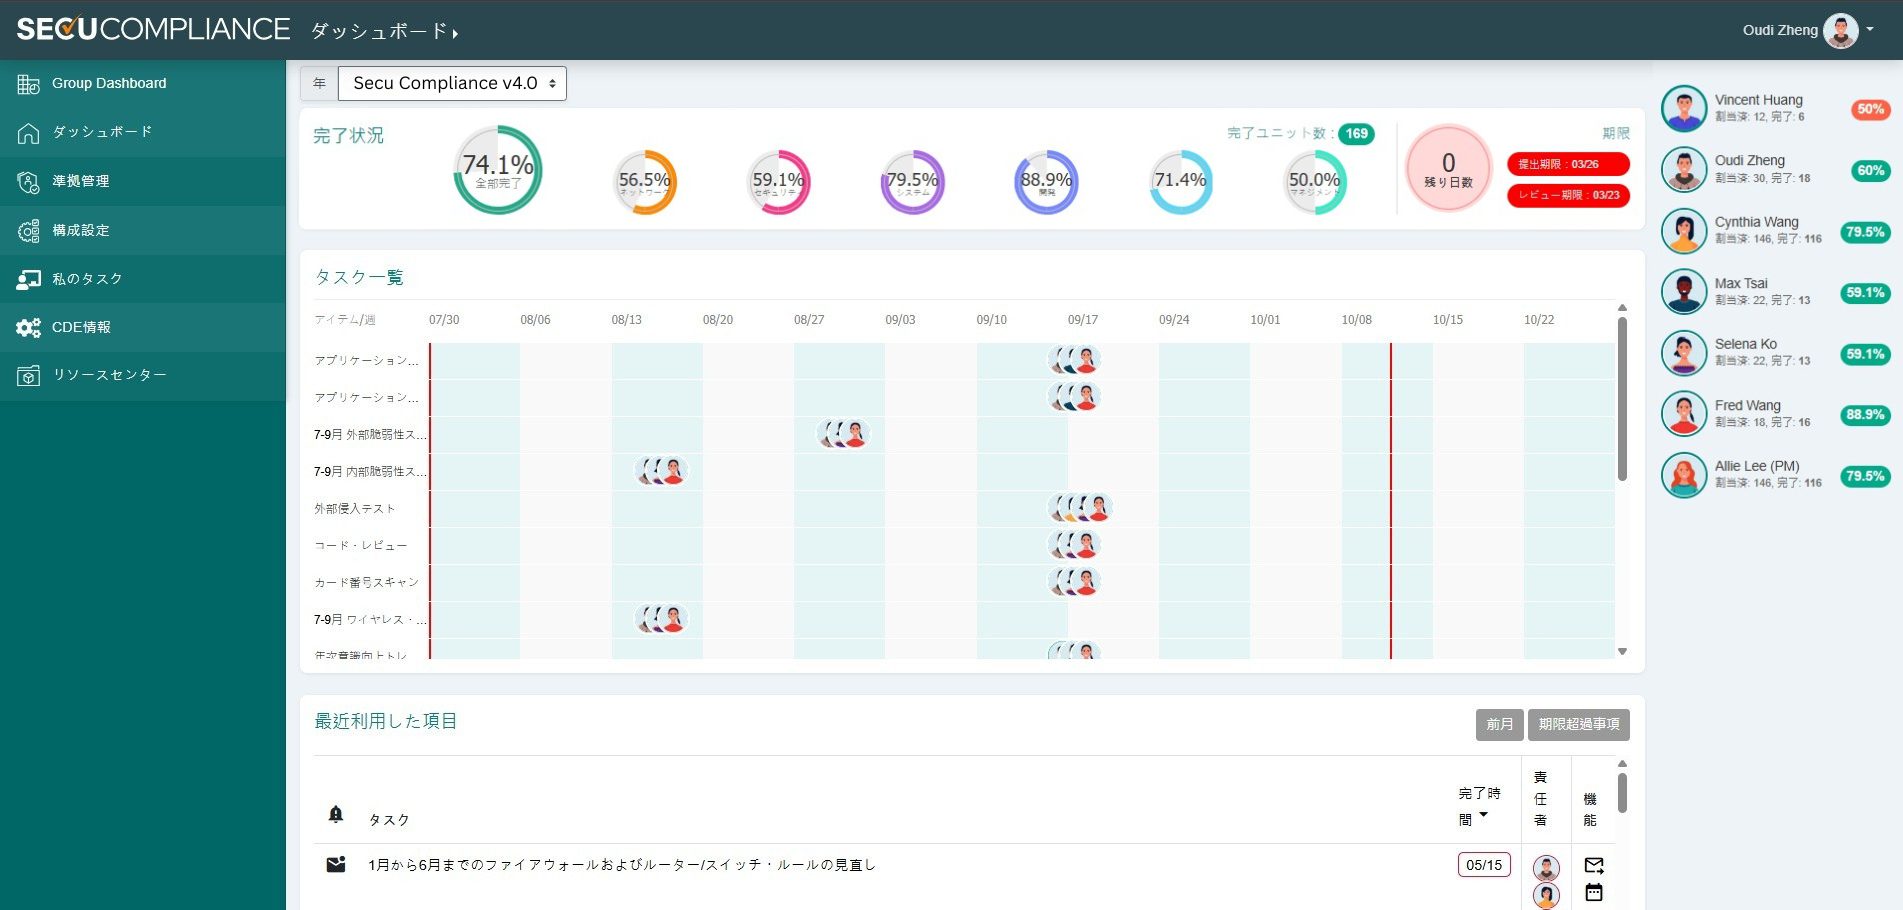The width and height of the screenshot is (1903, 910).
Task: Expand the ダッシュボード breadcrumb arrow
Action: [x=455, y=34]
